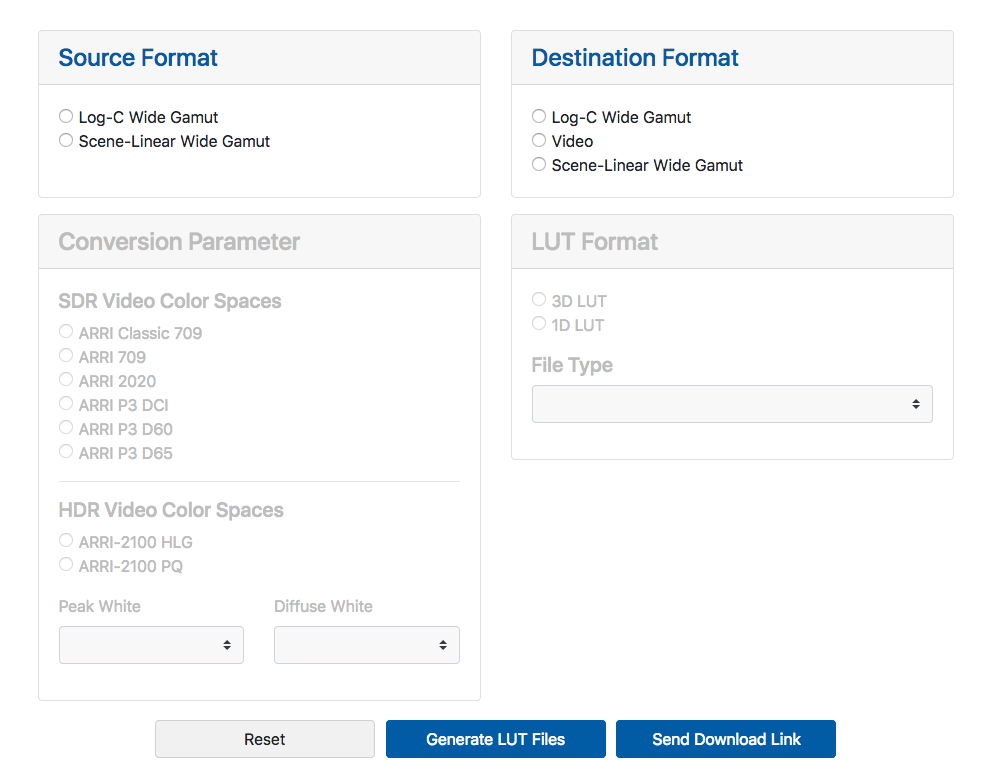
Task: Select the 3D LUT format option
Action: pyautogui.click(x=539, y=300)
